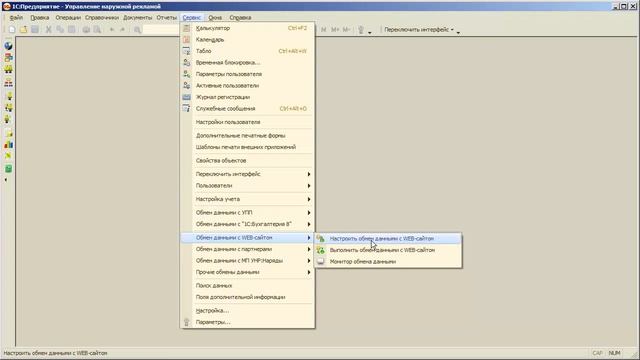The width and height of the screenshot is (640, 360).
Task: Select Настройки пользователя menu entry
Action: pyautogui.click(x=247, y=122)
